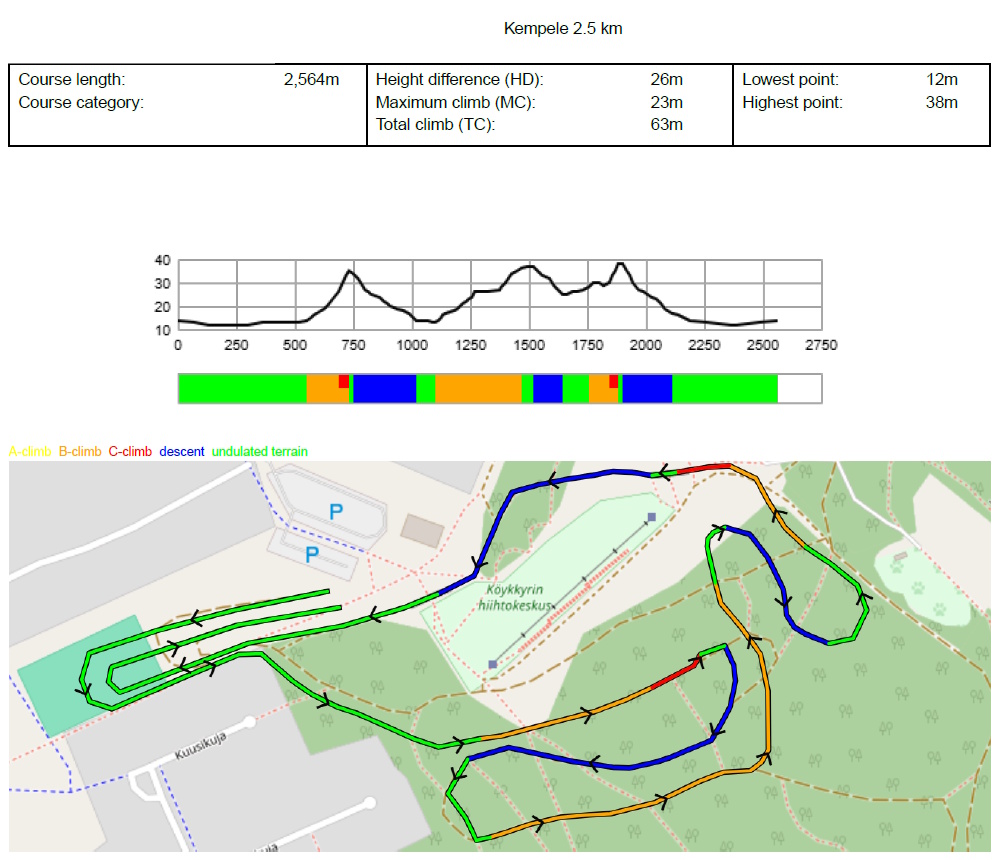Click the white end segment of terrain bar
997x860 pixels.
(799, 388)
